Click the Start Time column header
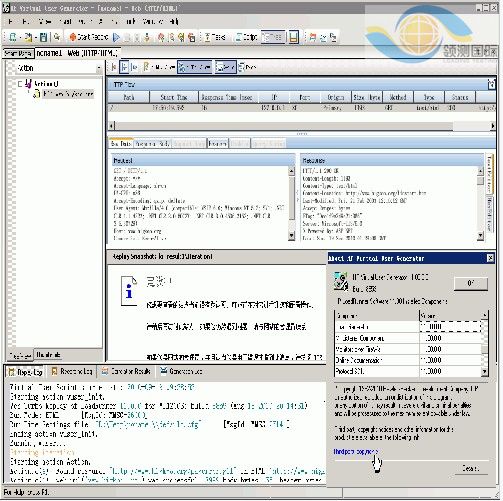The height and width of the screenshot is (501, 503). [174, 97]
